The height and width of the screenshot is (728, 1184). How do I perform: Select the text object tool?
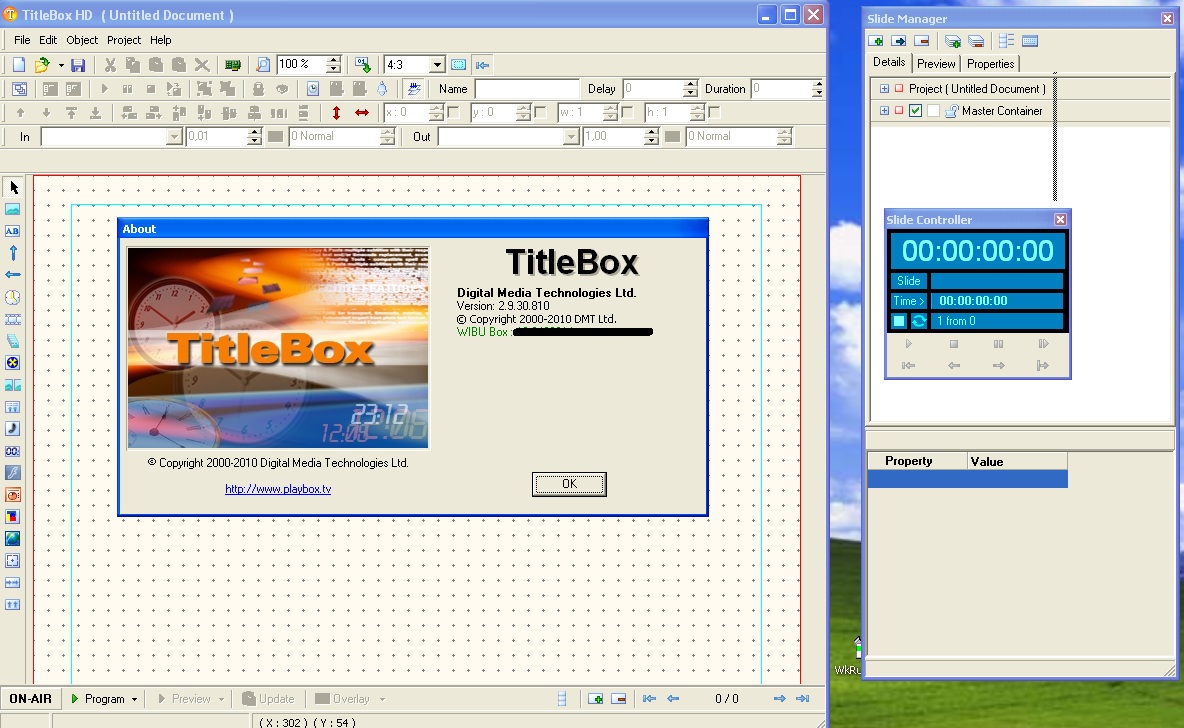(13, 231)
